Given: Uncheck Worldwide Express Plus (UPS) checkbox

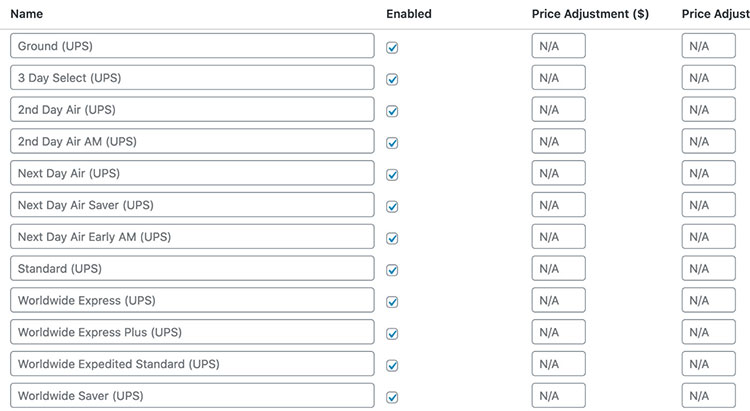Looking at the screenshot, I should pos(392,333).
